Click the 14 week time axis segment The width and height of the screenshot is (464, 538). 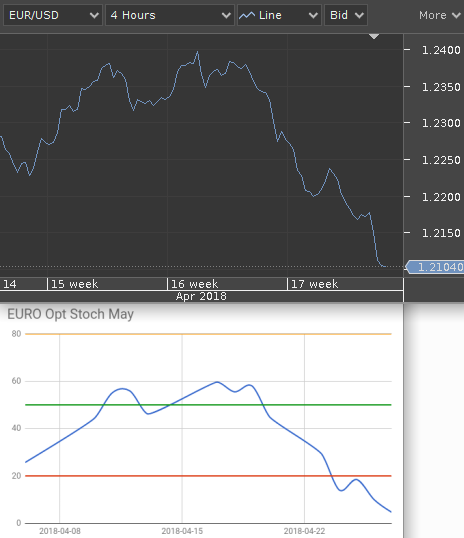[23, 284]
